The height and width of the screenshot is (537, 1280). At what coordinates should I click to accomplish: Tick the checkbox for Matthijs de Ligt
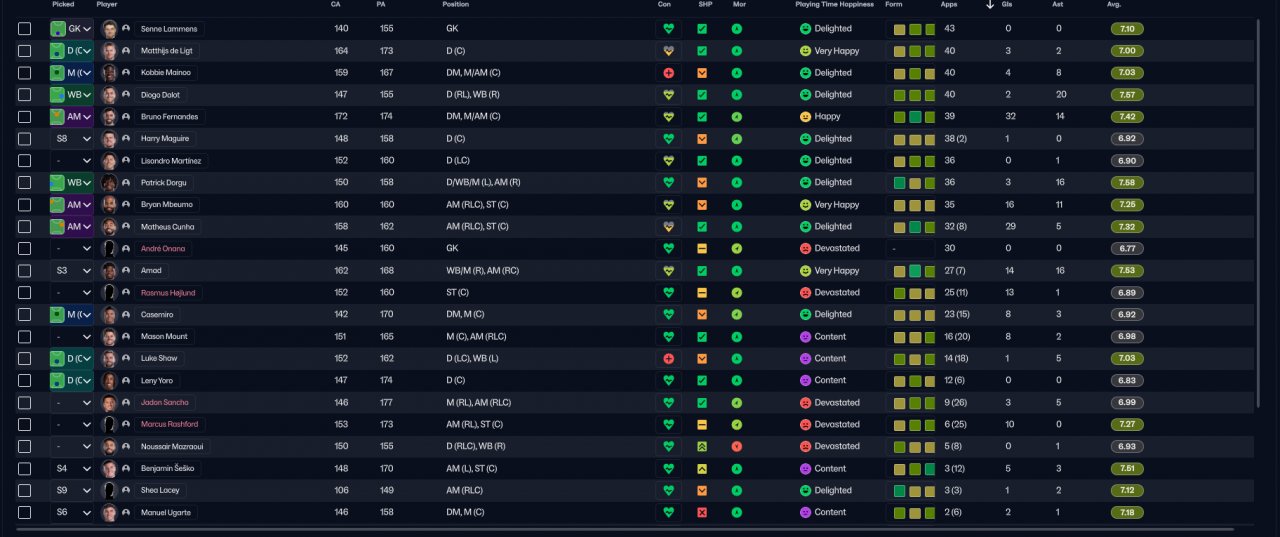[24, 51]
